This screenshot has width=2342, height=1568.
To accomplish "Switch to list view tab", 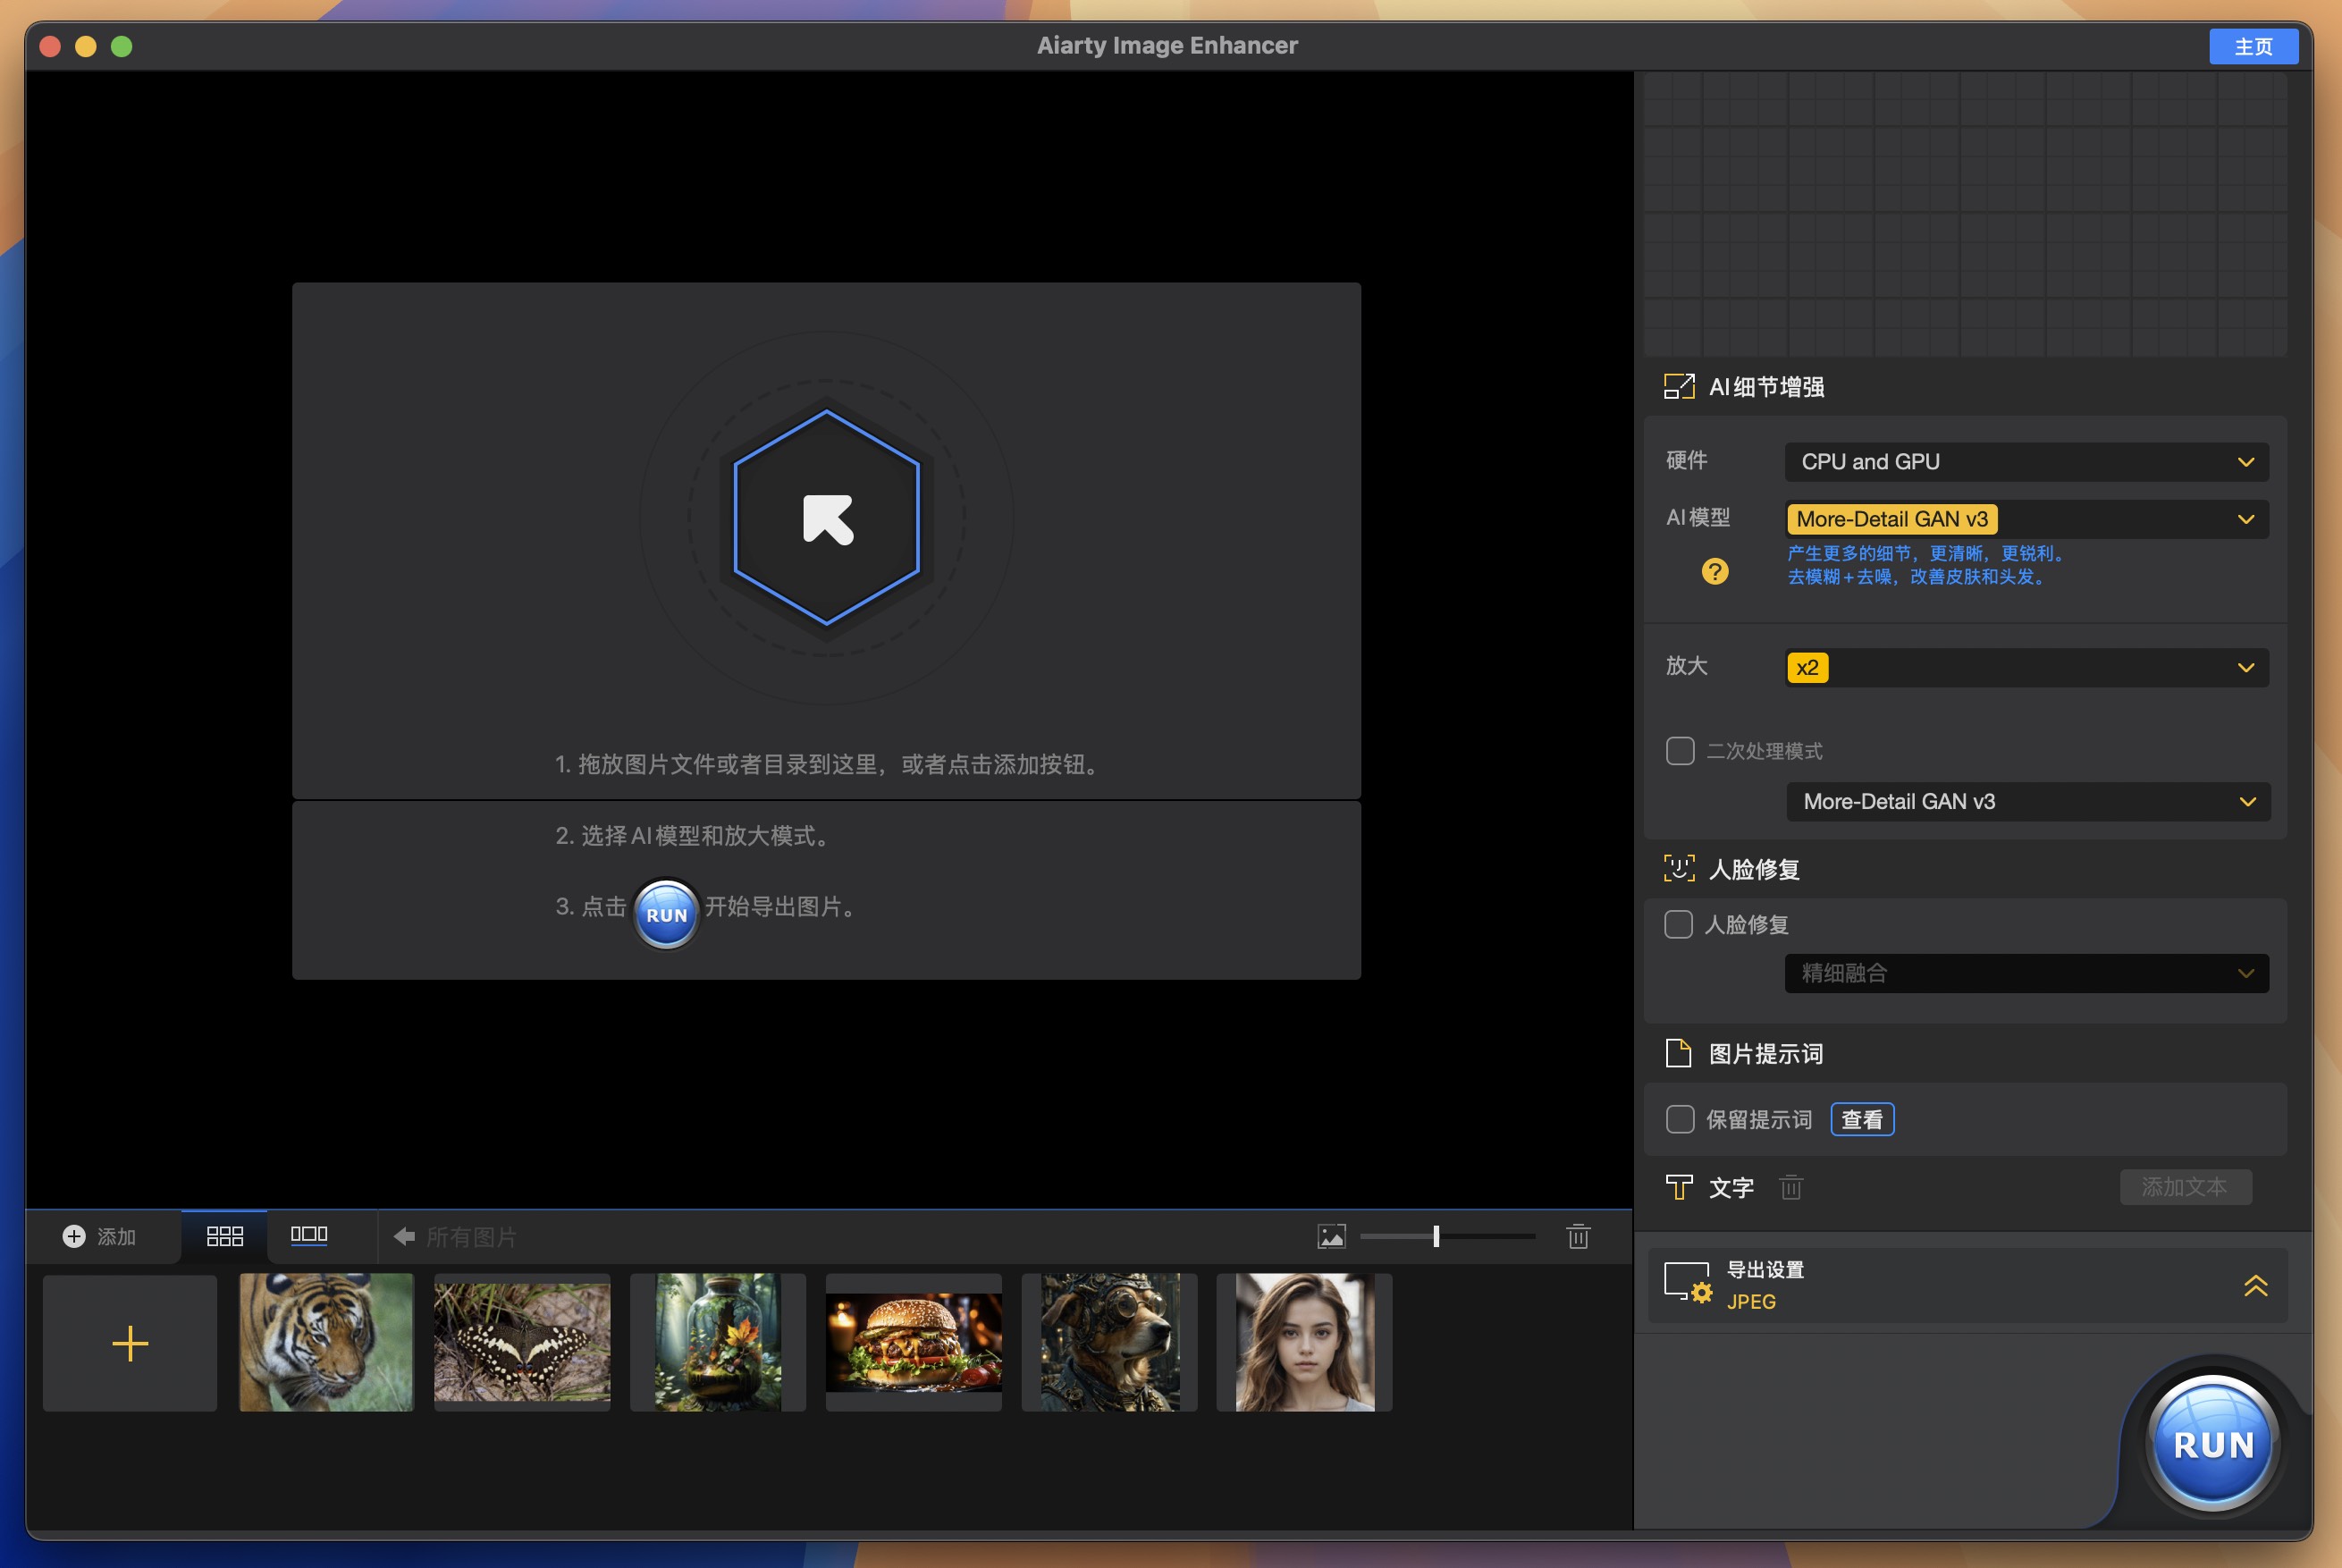I will [309, 1236].
